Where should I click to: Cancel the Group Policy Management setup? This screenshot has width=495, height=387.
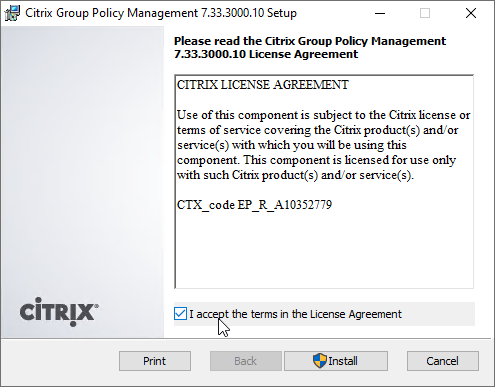click(x=443, y=361)
